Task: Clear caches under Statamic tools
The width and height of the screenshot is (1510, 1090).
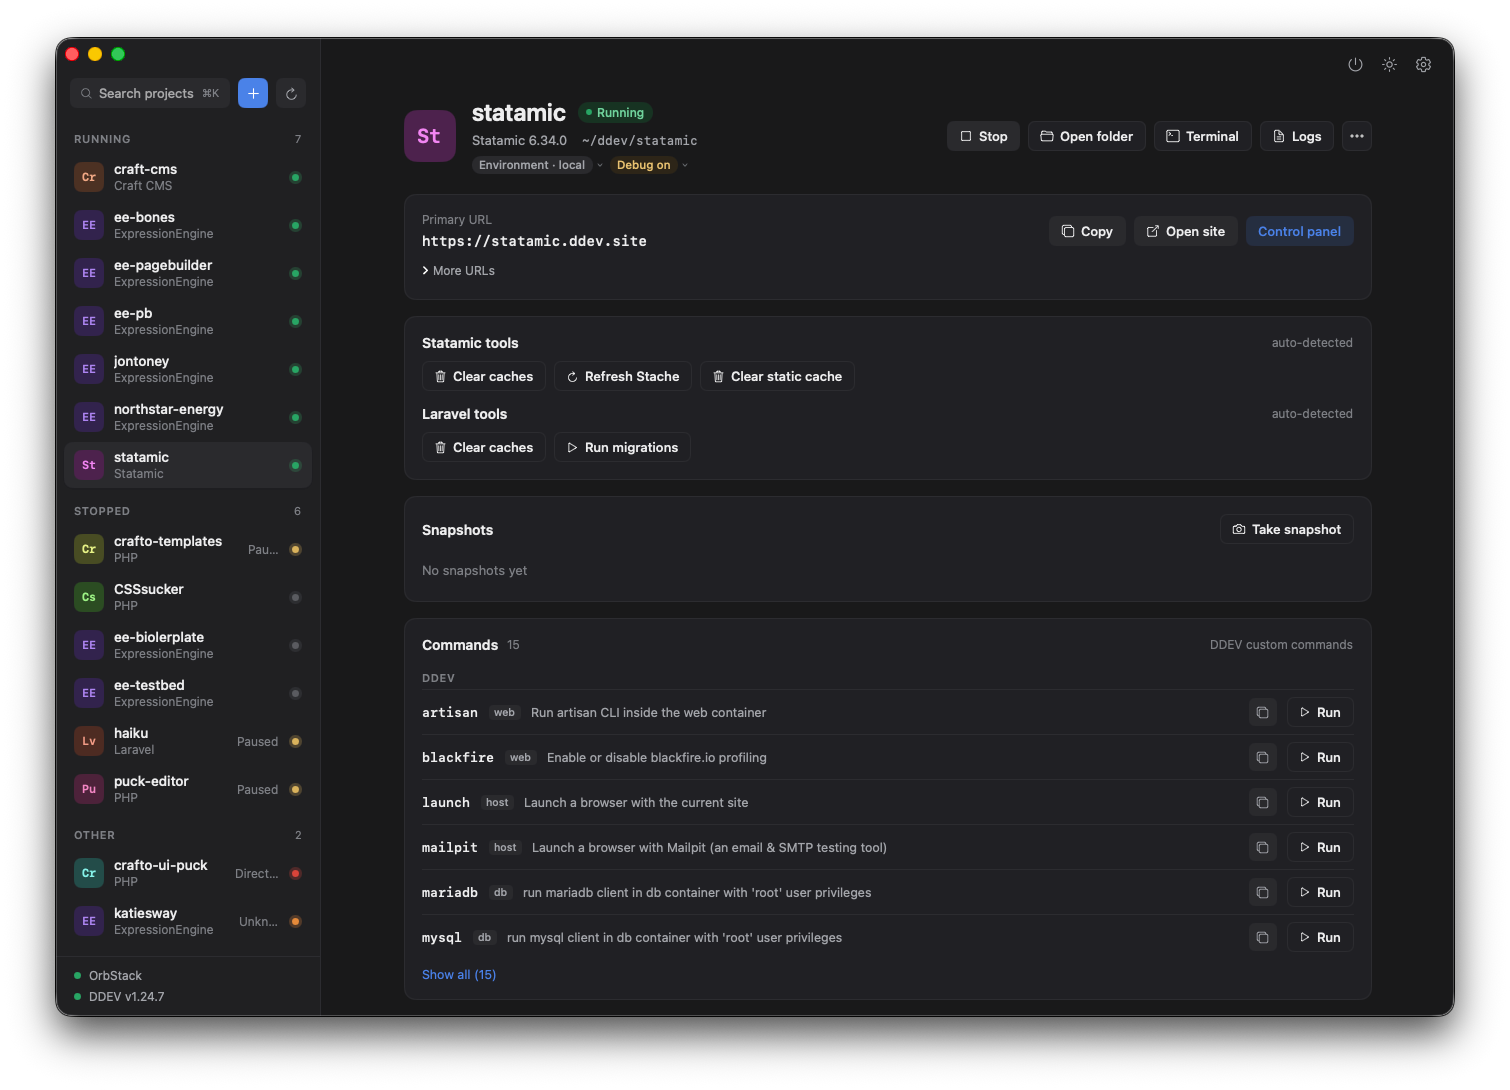Action: tap(483, 376)
